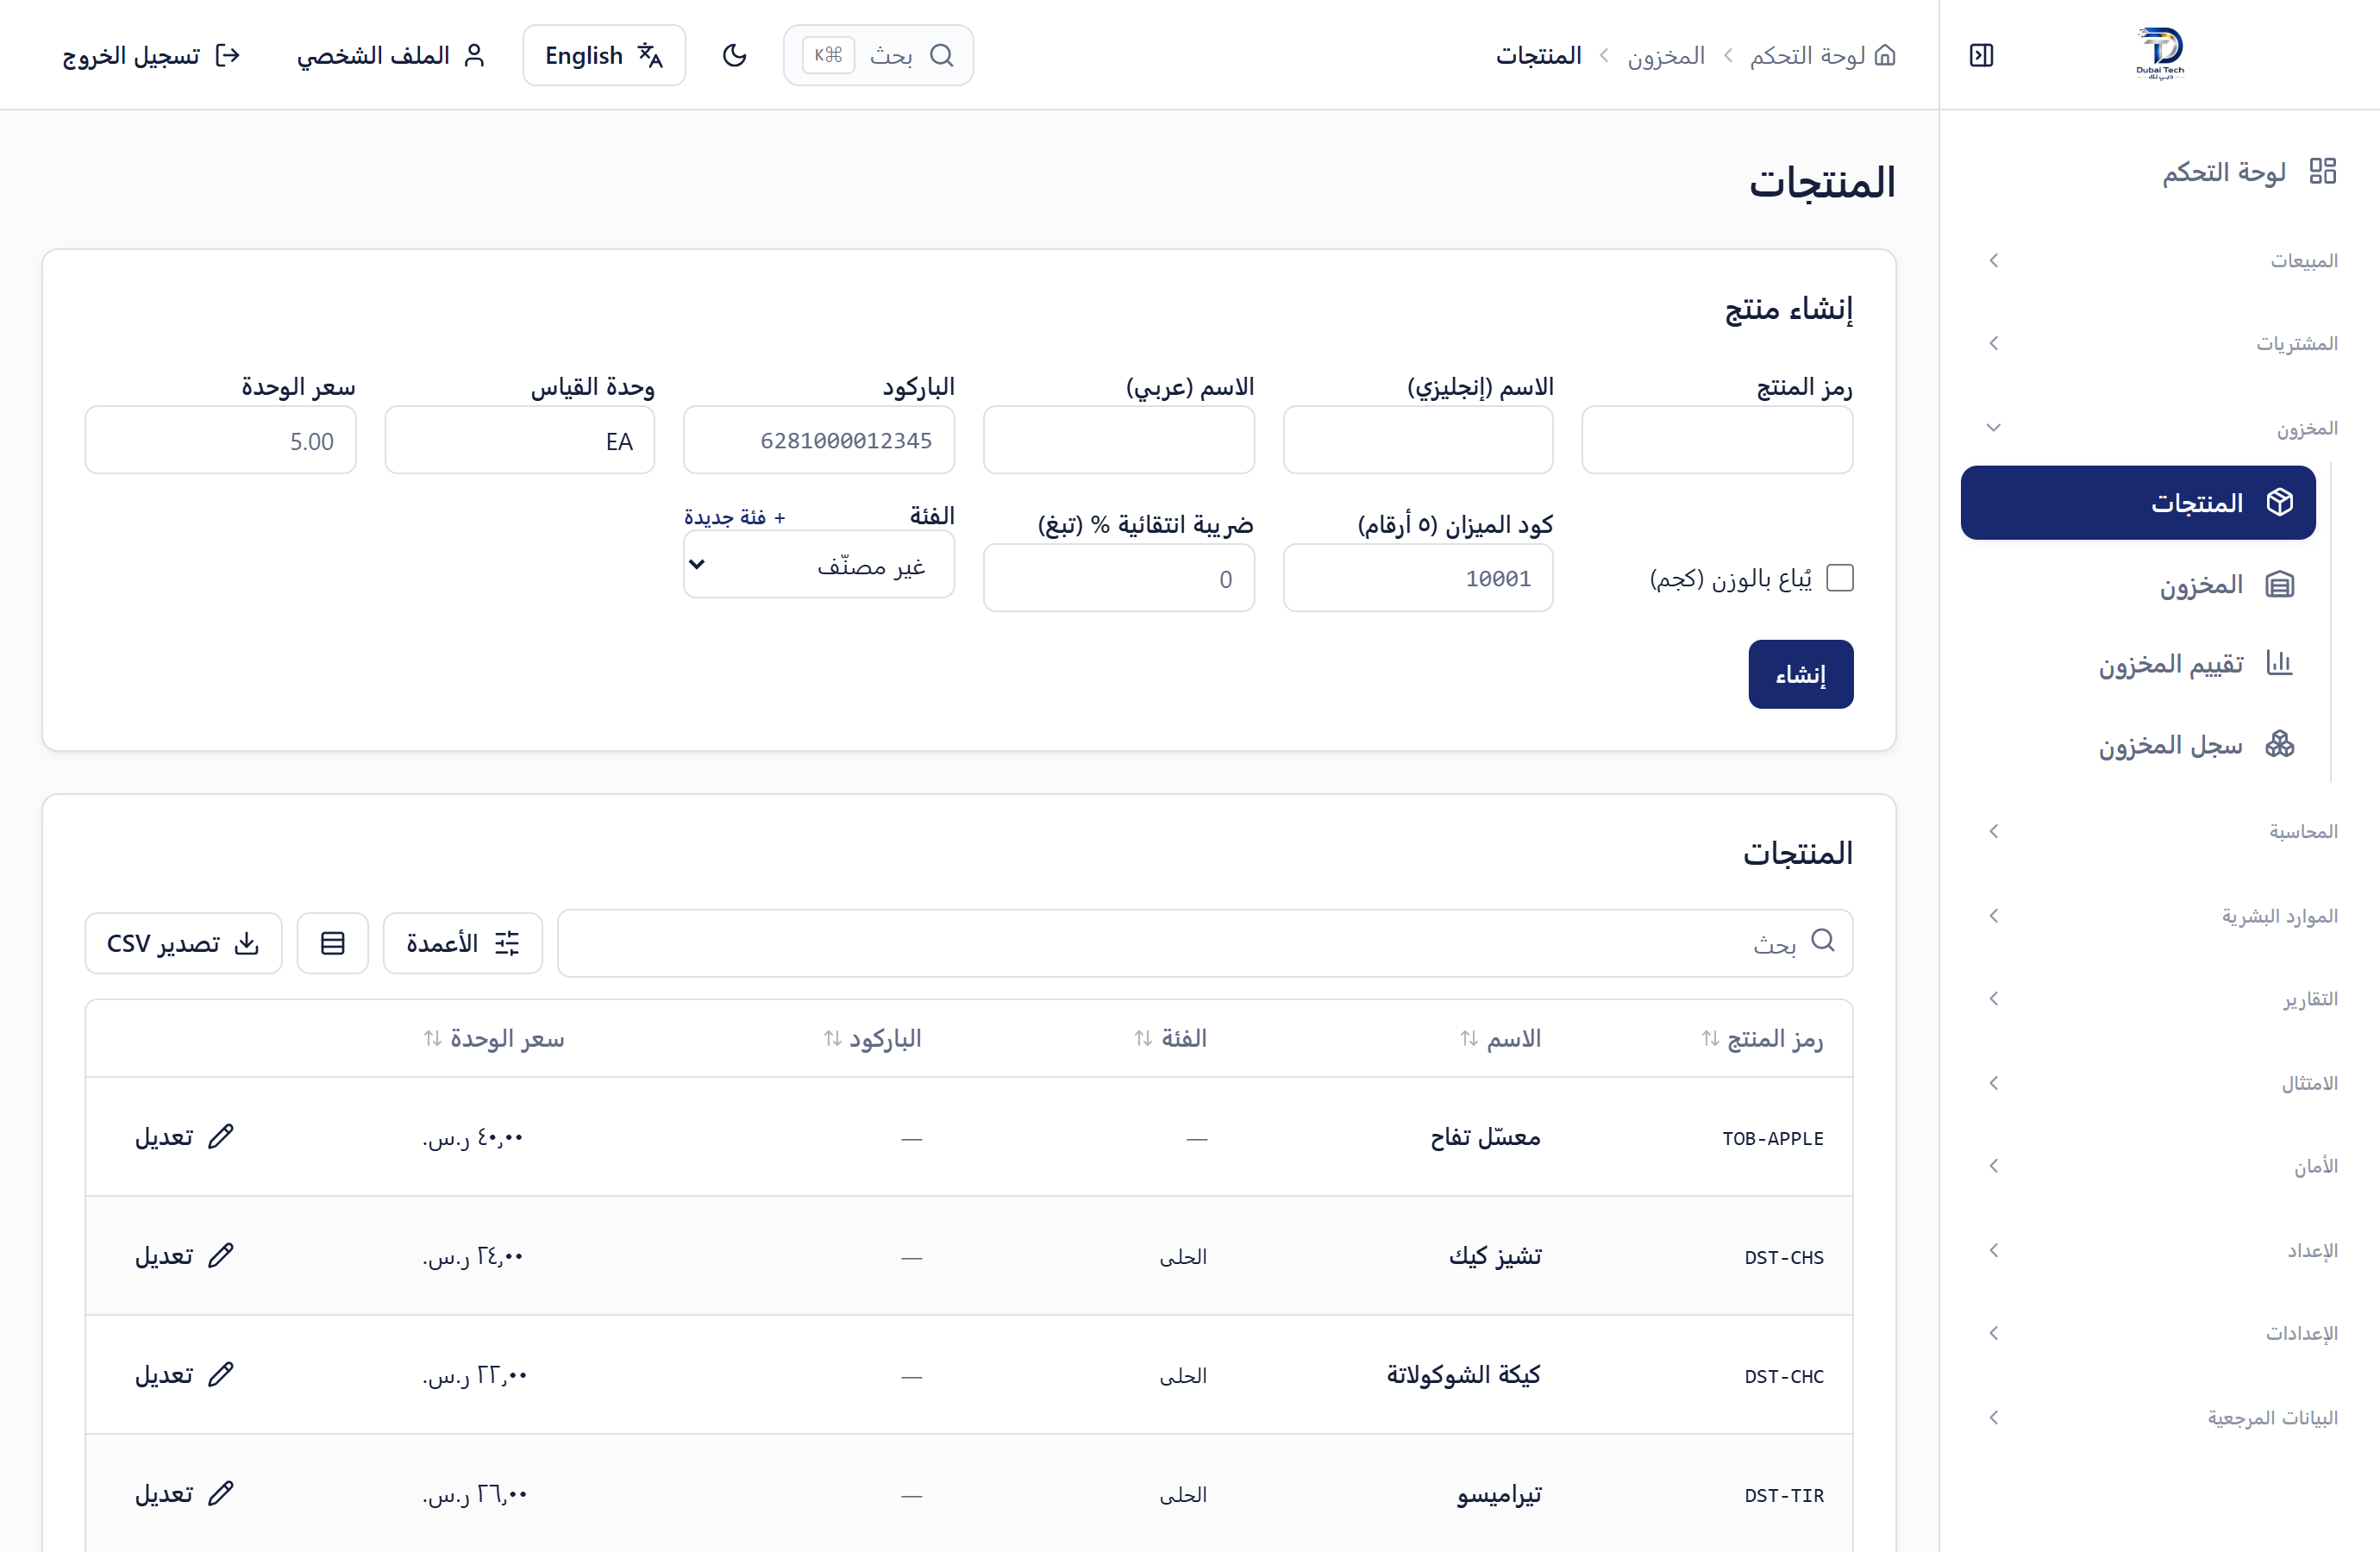Focus the unit price 5.00 field
This screenshot has width=2380, height=1552.
(221, 440)
